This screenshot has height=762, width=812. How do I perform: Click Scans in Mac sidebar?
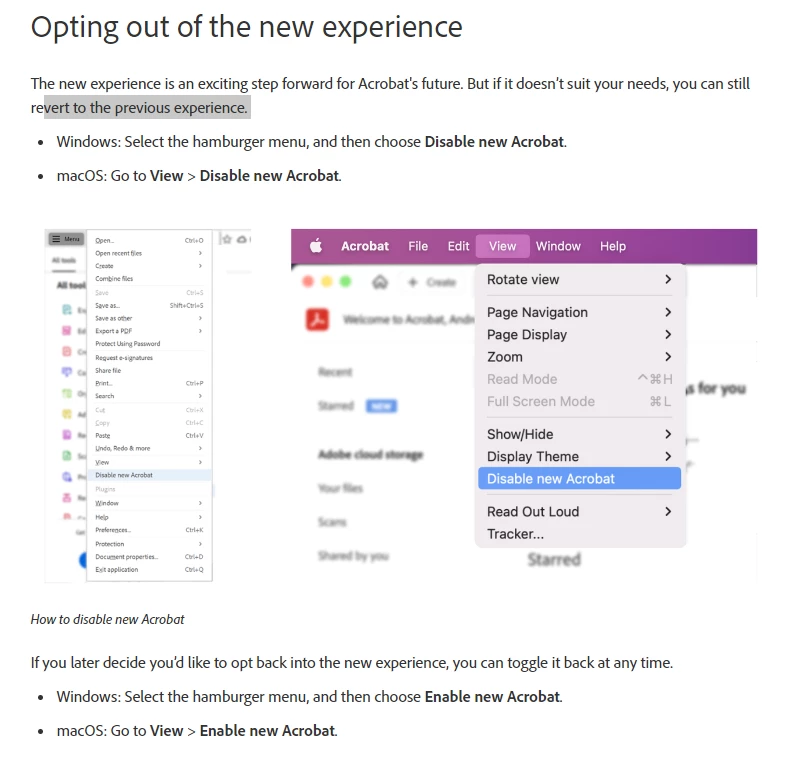[332, 522]
